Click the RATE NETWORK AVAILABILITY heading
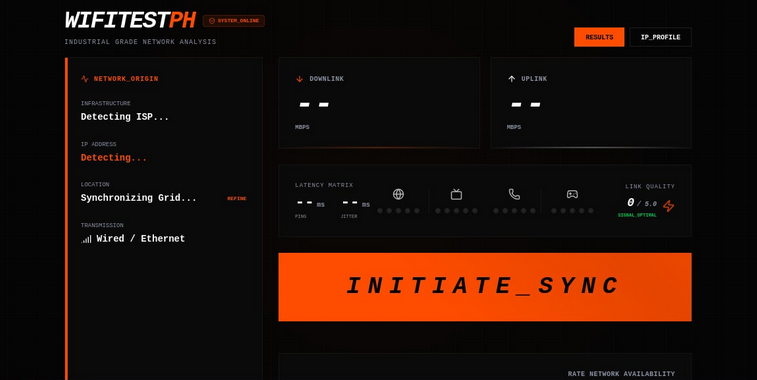The width and height of the screenshot is (757, 380). [621, 374]
